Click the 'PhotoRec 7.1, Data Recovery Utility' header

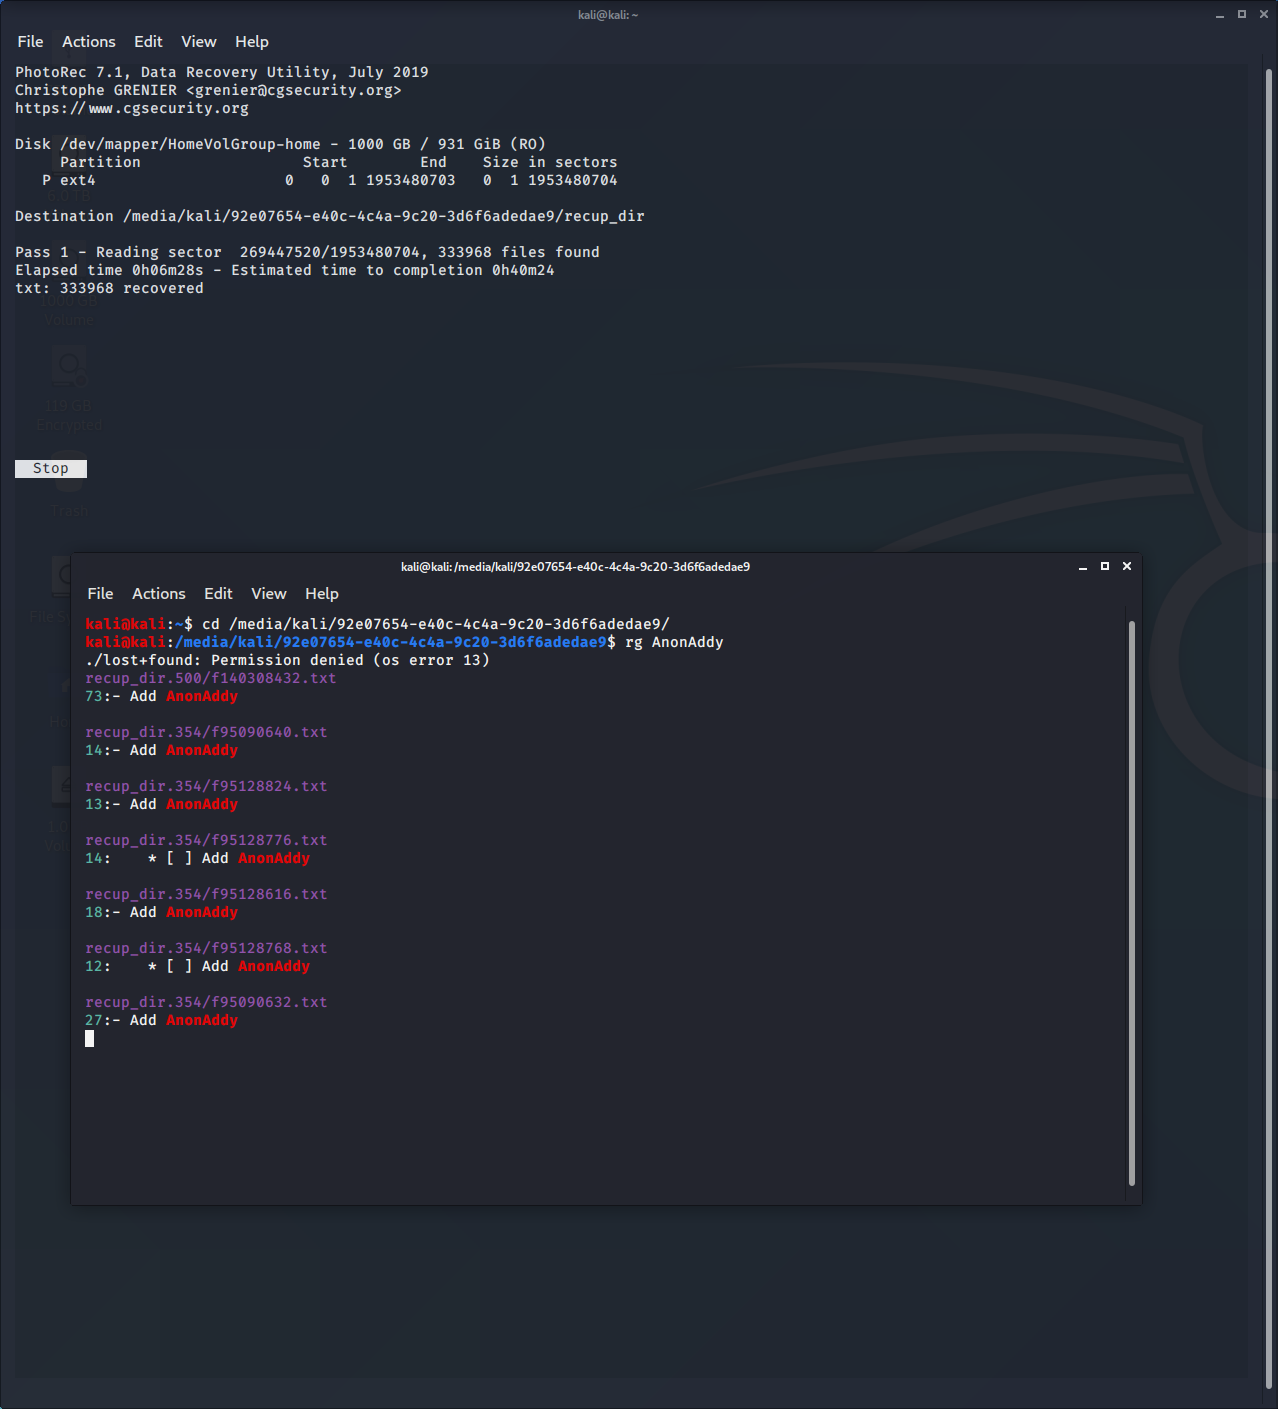[222, 72]
